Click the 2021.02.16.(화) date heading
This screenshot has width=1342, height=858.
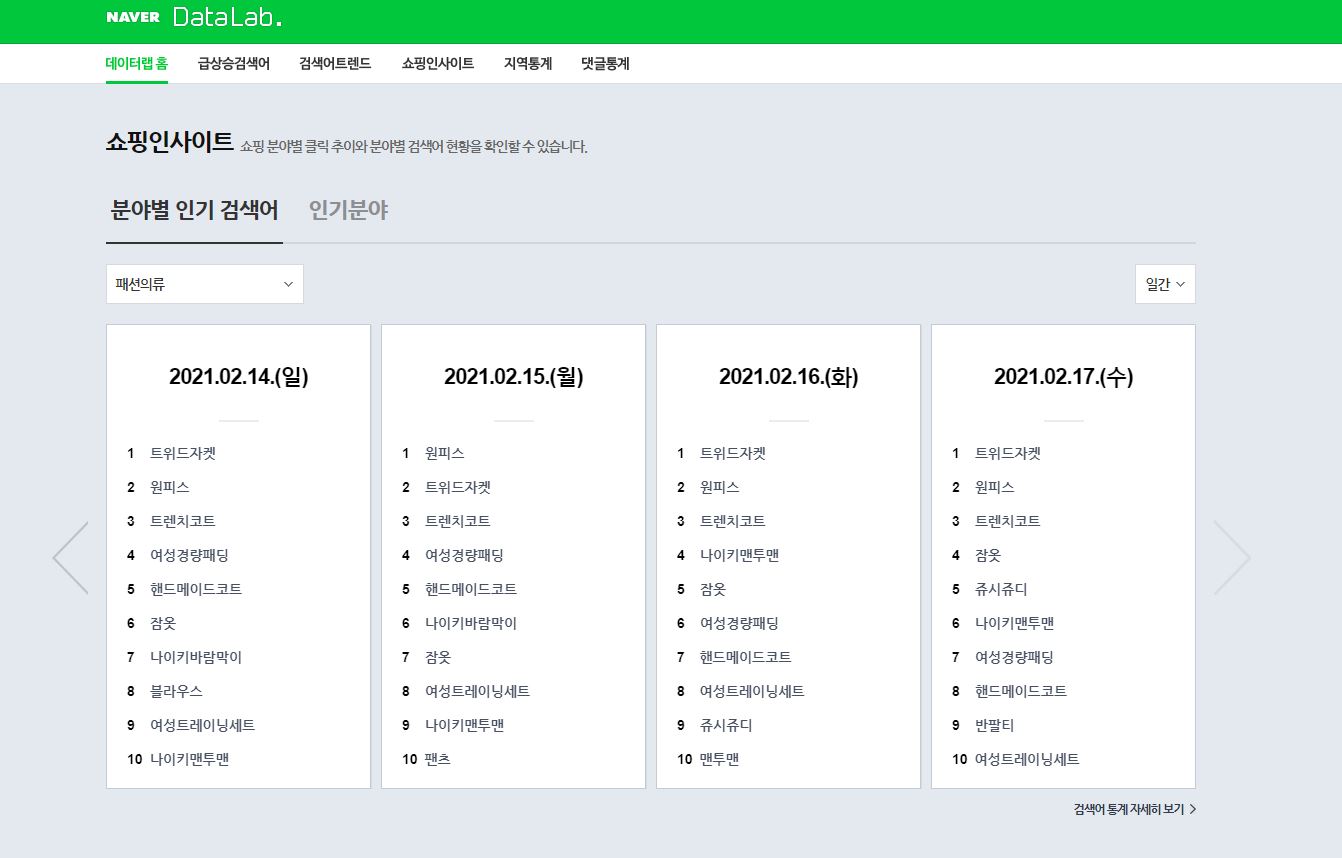click(789, 377)
